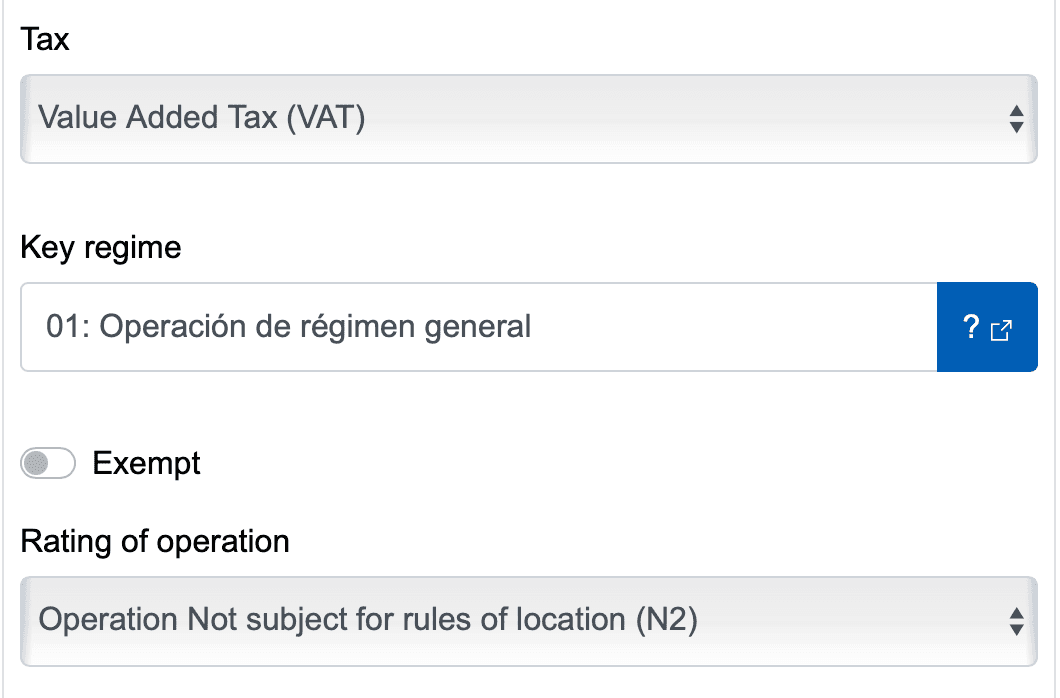Screen dimensions: 1060x698
Task: Click the Exempt switch knob
Action: pyautogui.click(x=39, y=463)
